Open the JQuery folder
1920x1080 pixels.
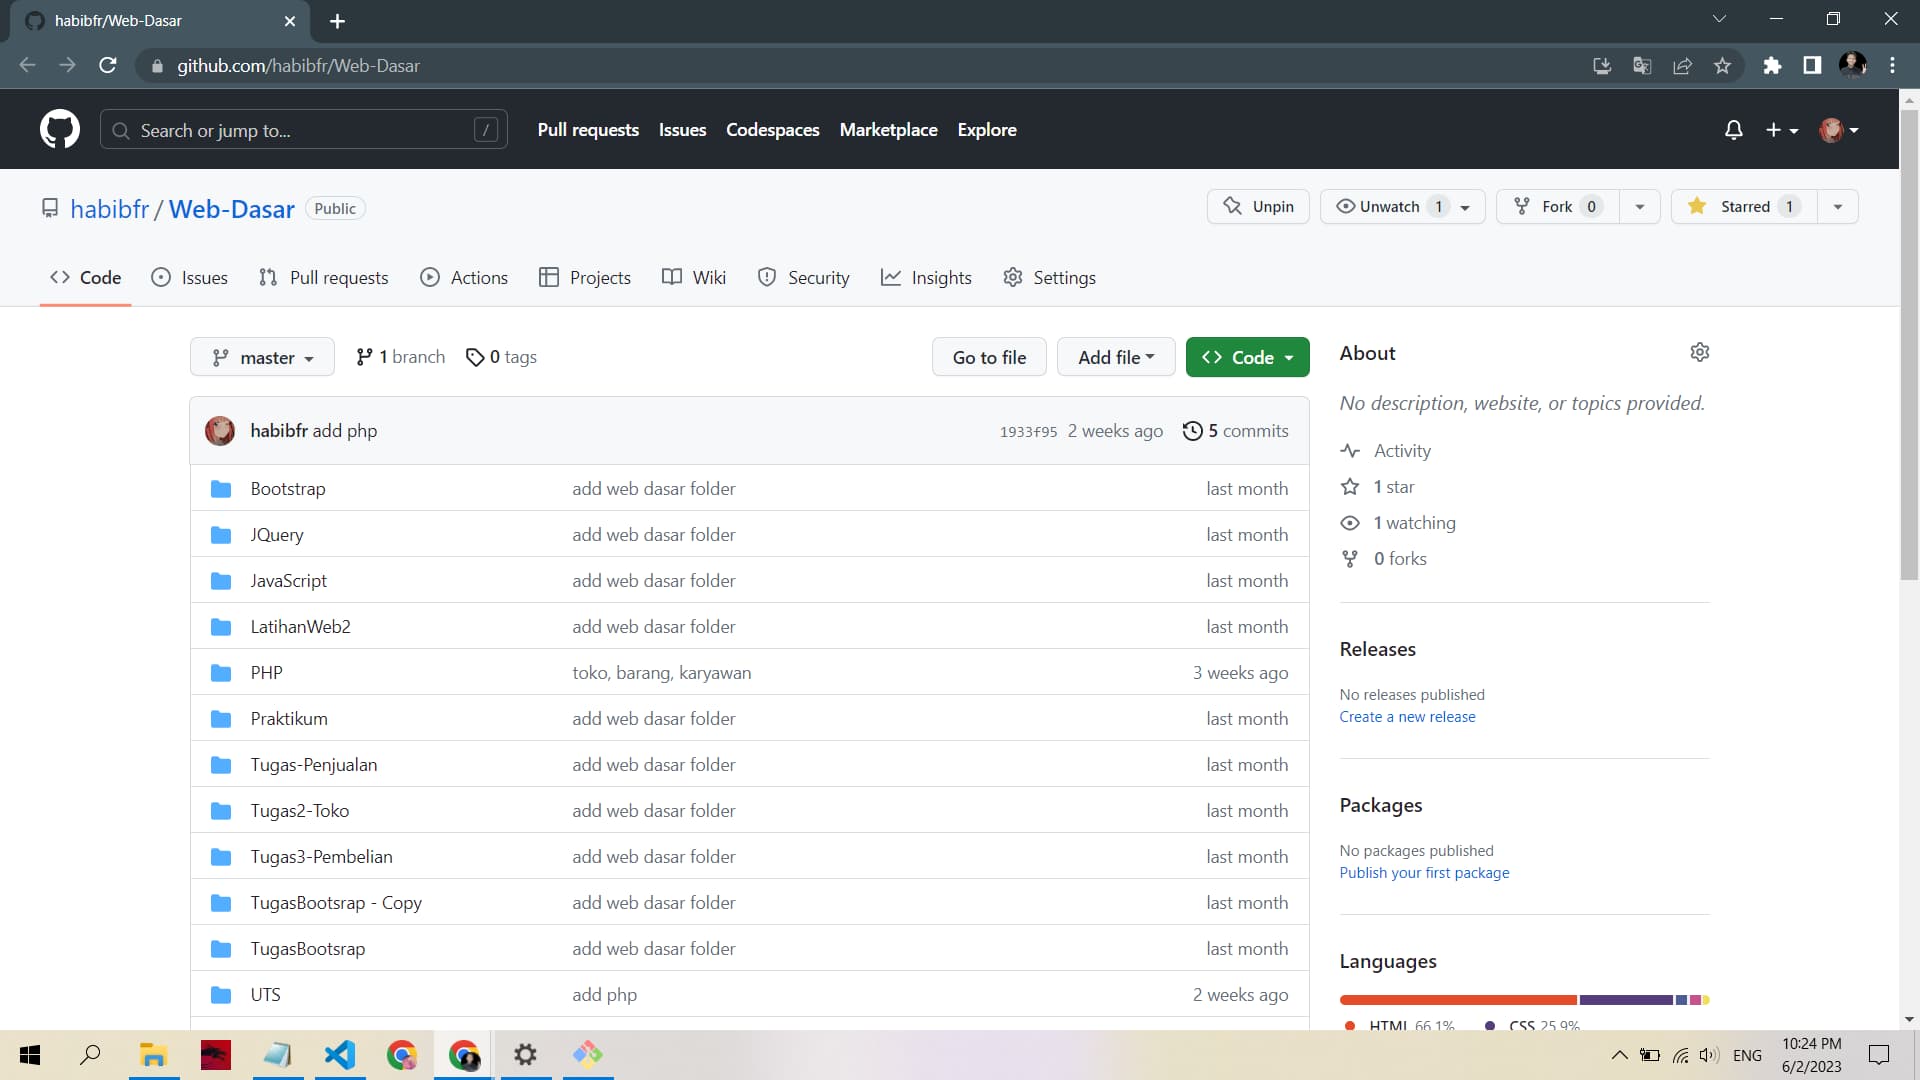277,535
